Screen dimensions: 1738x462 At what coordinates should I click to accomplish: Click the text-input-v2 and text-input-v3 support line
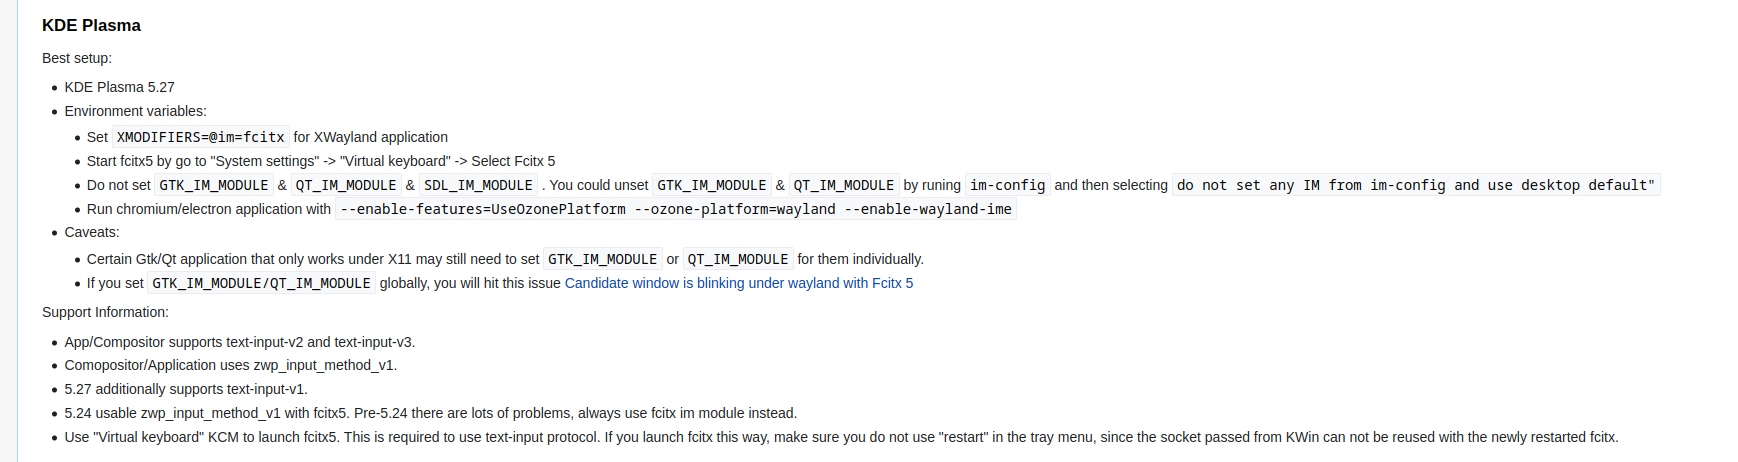[240, 342]
